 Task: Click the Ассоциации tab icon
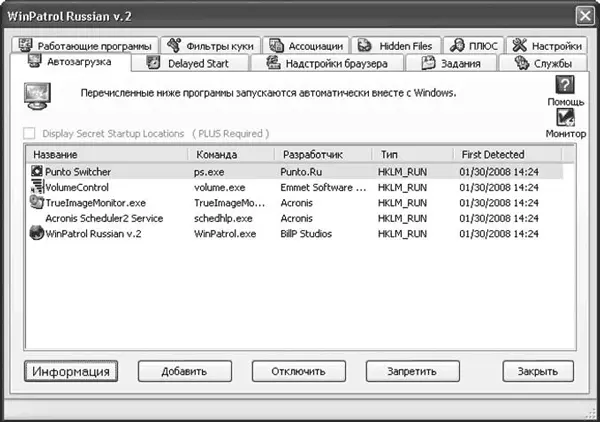pos(276,45)
